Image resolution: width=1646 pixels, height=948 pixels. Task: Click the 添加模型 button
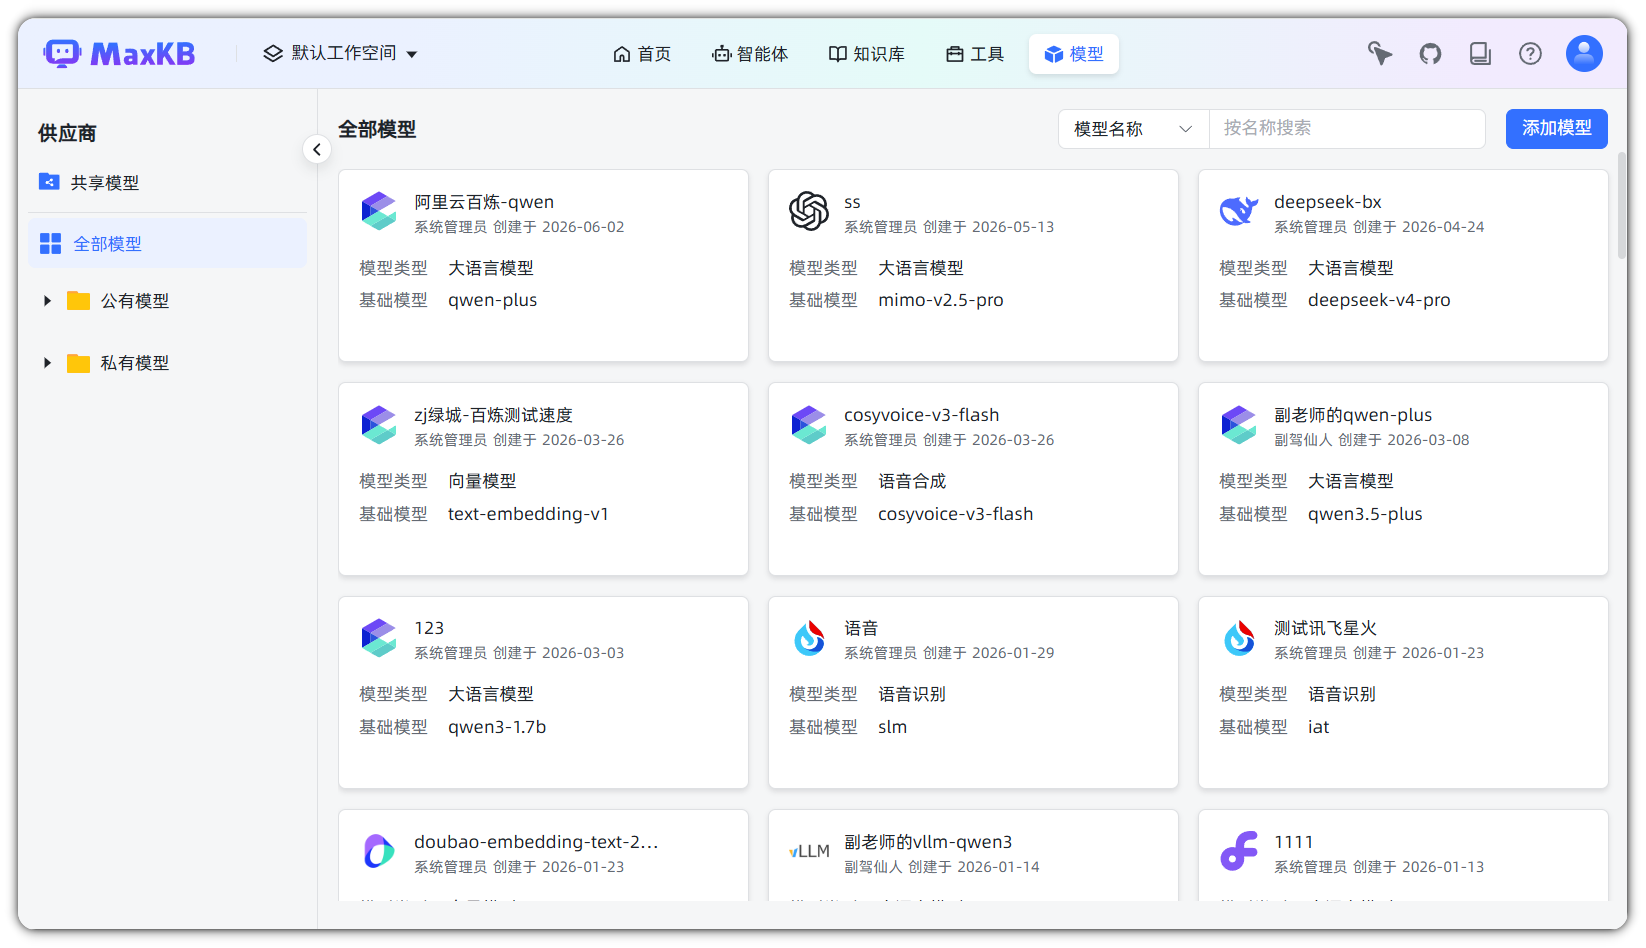pyautogui.click(x=1556, y=129)
